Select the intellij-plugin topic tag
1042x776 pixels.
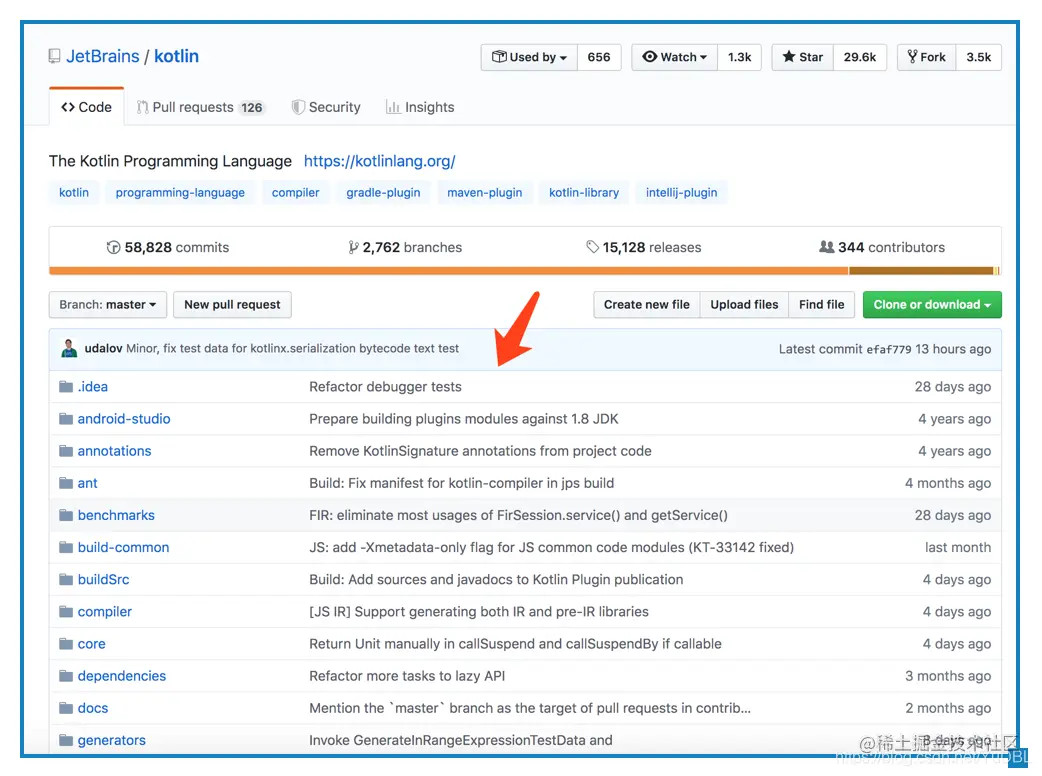[682, 193]
